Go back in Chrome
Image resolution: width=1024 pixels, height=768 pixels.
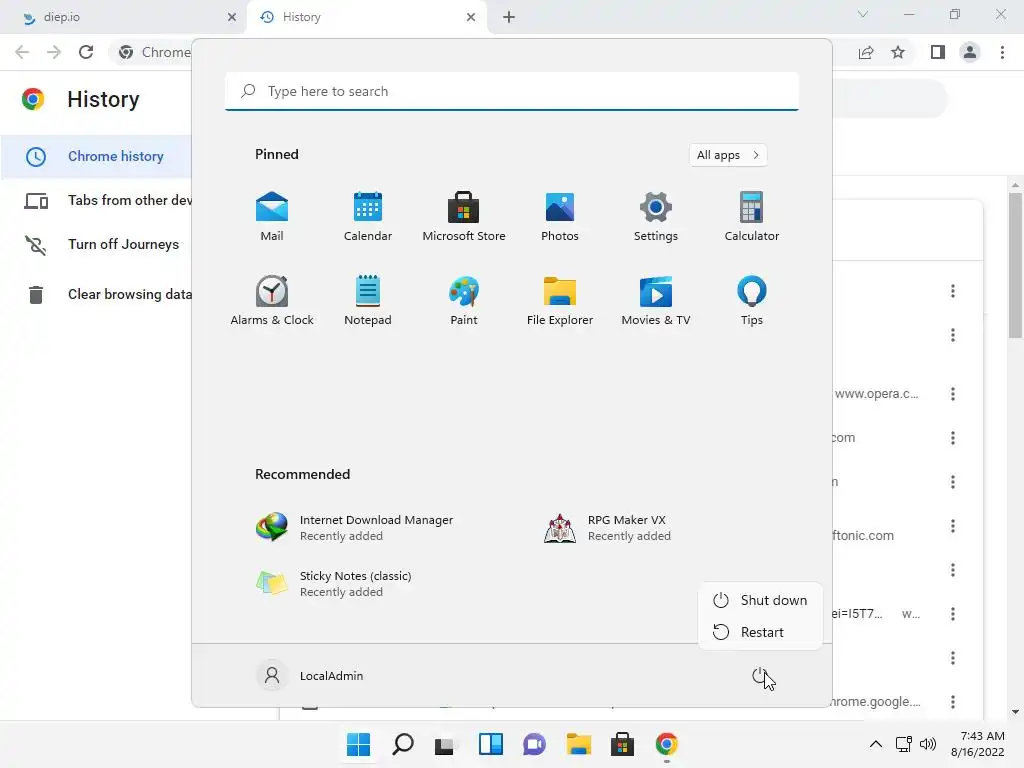tap(22, 52)
